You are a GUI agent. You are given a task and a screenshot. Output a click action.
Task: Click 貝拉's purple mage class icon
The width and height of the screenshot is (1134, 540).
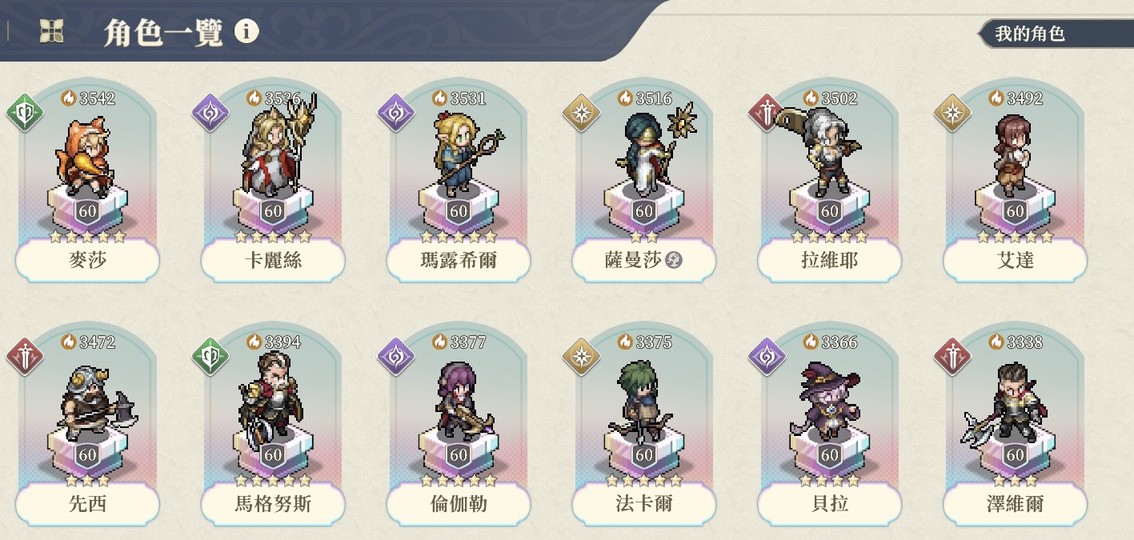[767, 356]
